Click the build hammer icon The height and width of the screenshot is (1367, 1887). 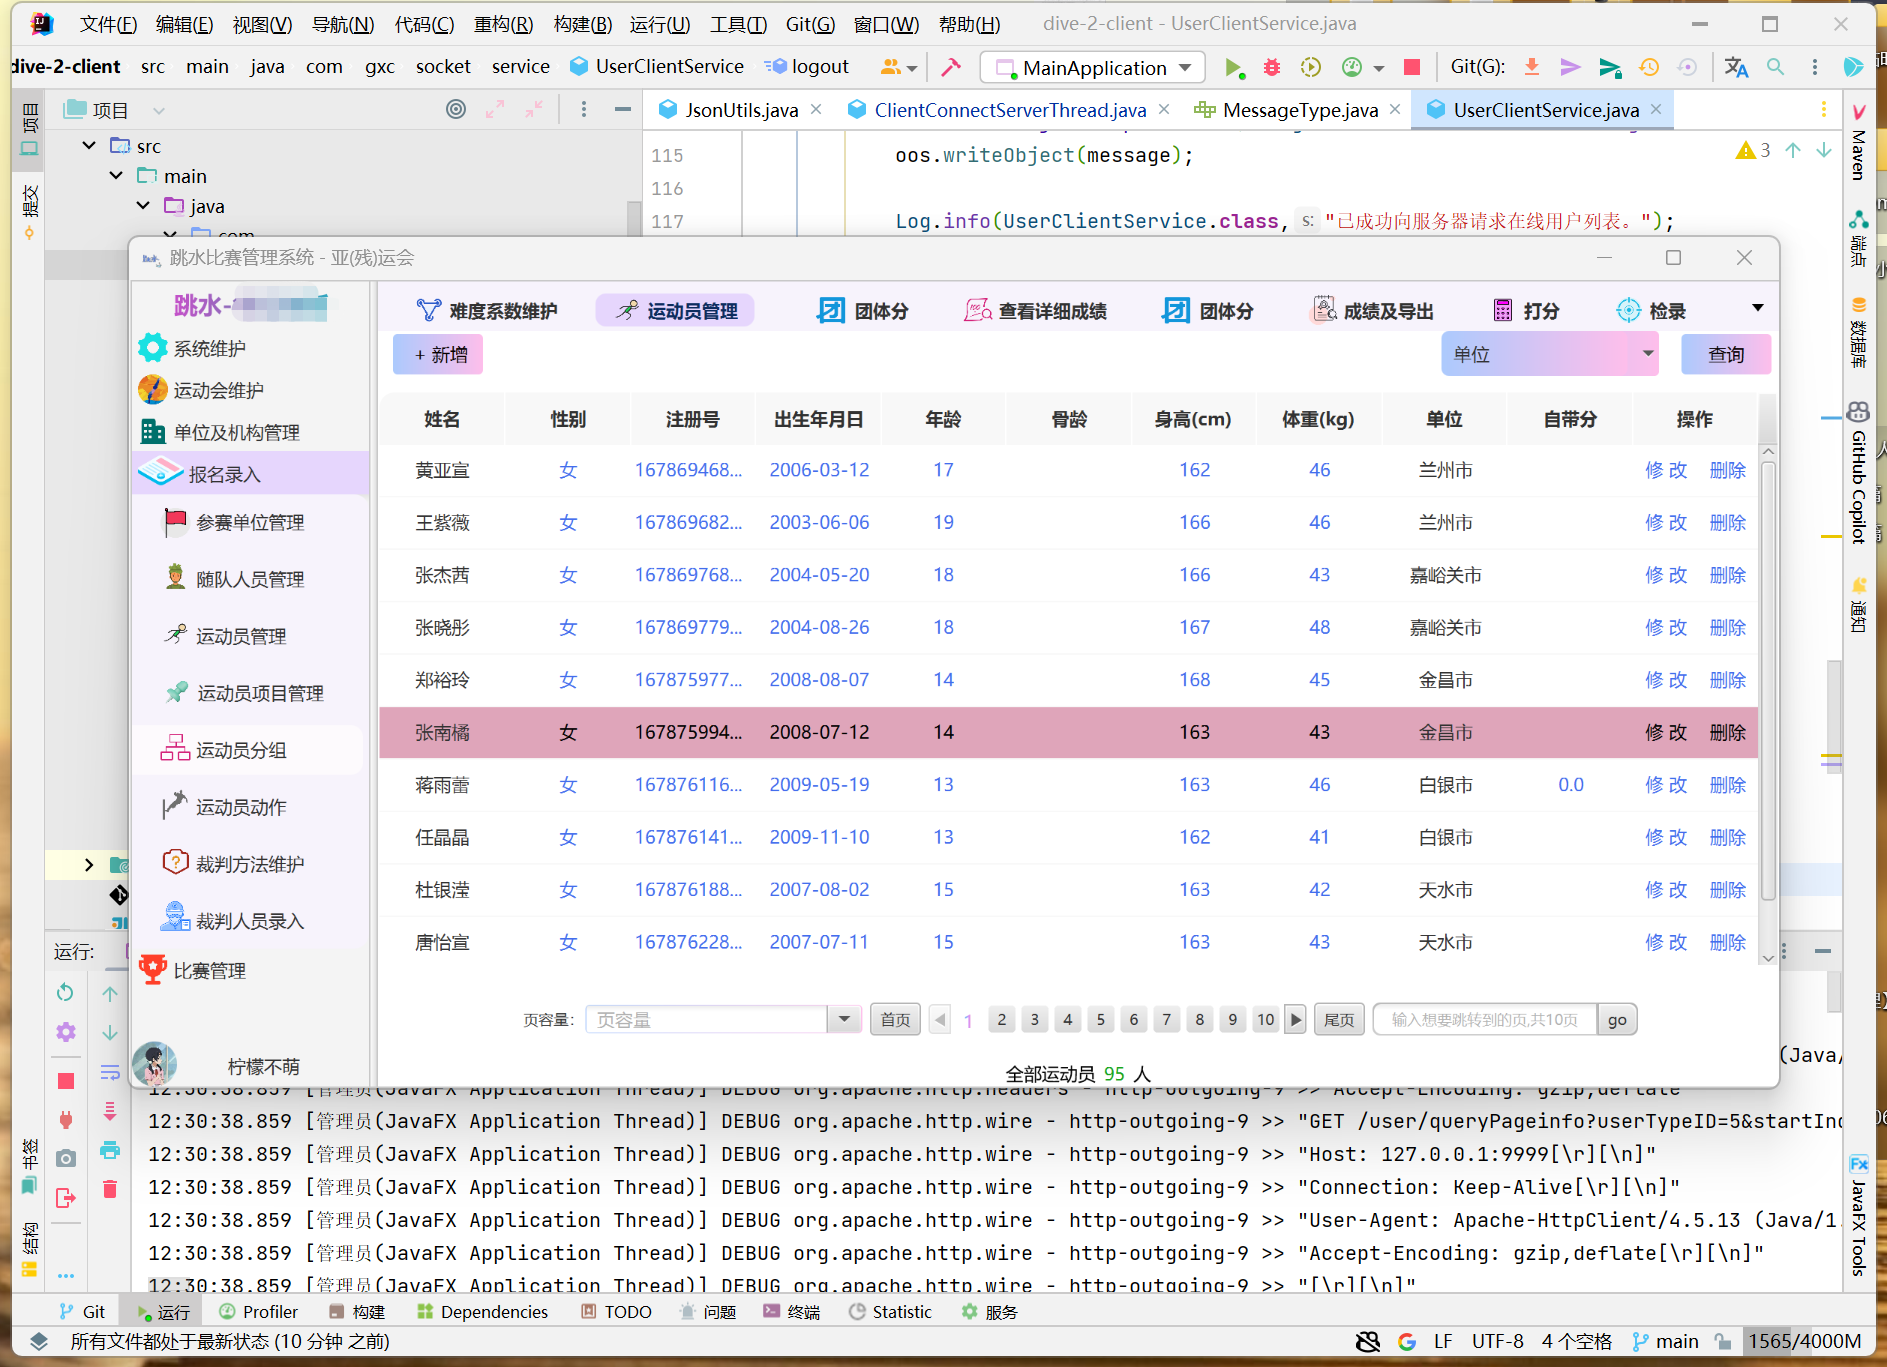(951, 68)
